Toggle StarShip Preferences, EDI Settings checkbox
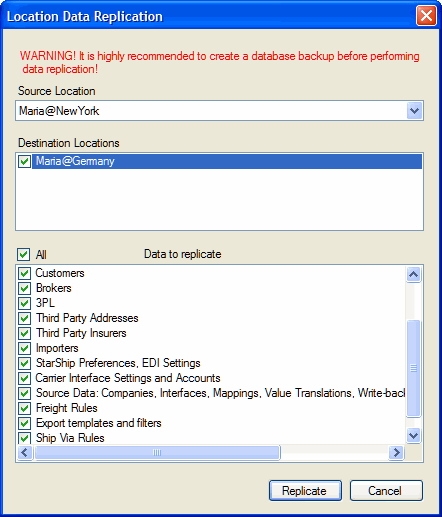The width and height of the screenshot is (442, 517). point(24,363)
